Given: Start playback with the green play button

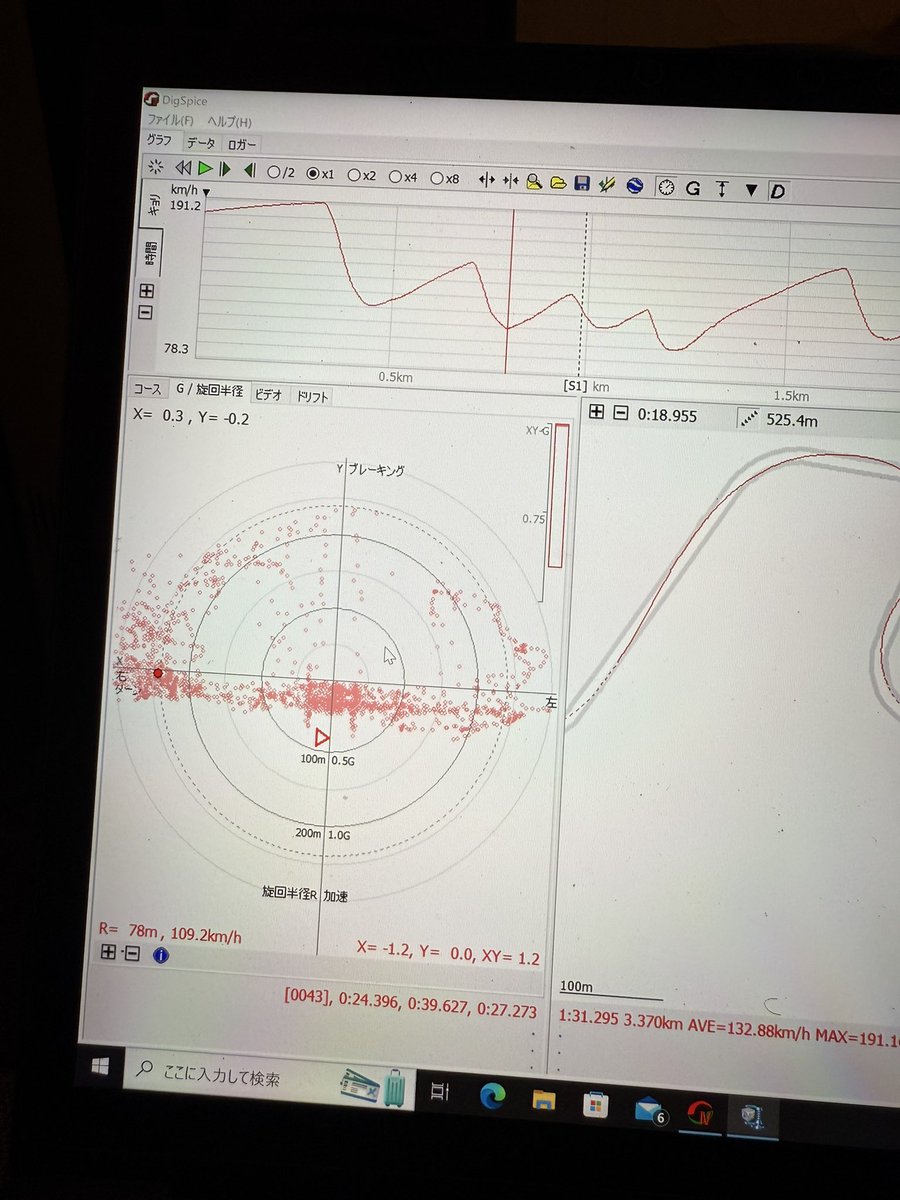Looking at the screenshot, I should (205, 169).
